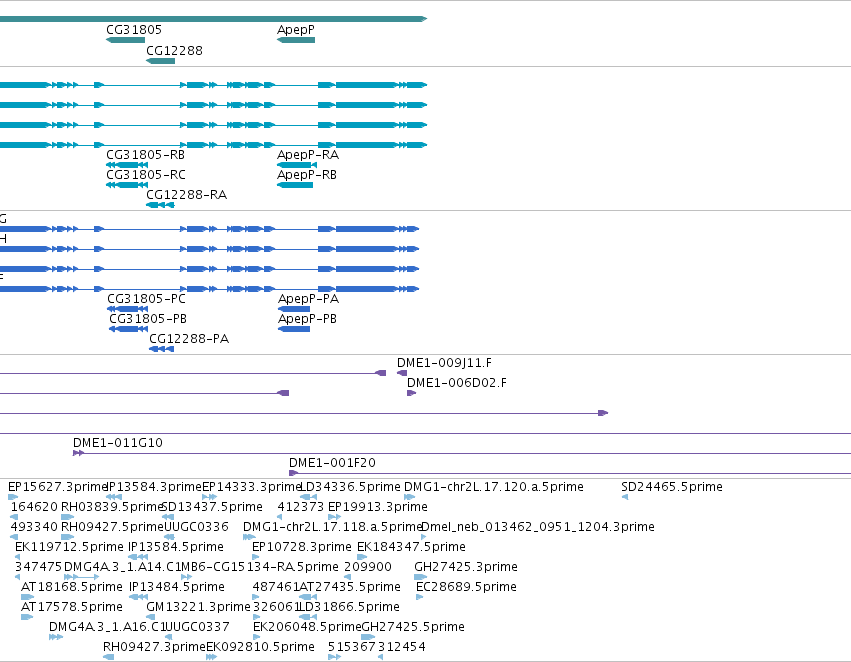Open transcript CG12288-RA label
Image resolution: width=851 pixels, height=662 pixels.
[187, 195]
